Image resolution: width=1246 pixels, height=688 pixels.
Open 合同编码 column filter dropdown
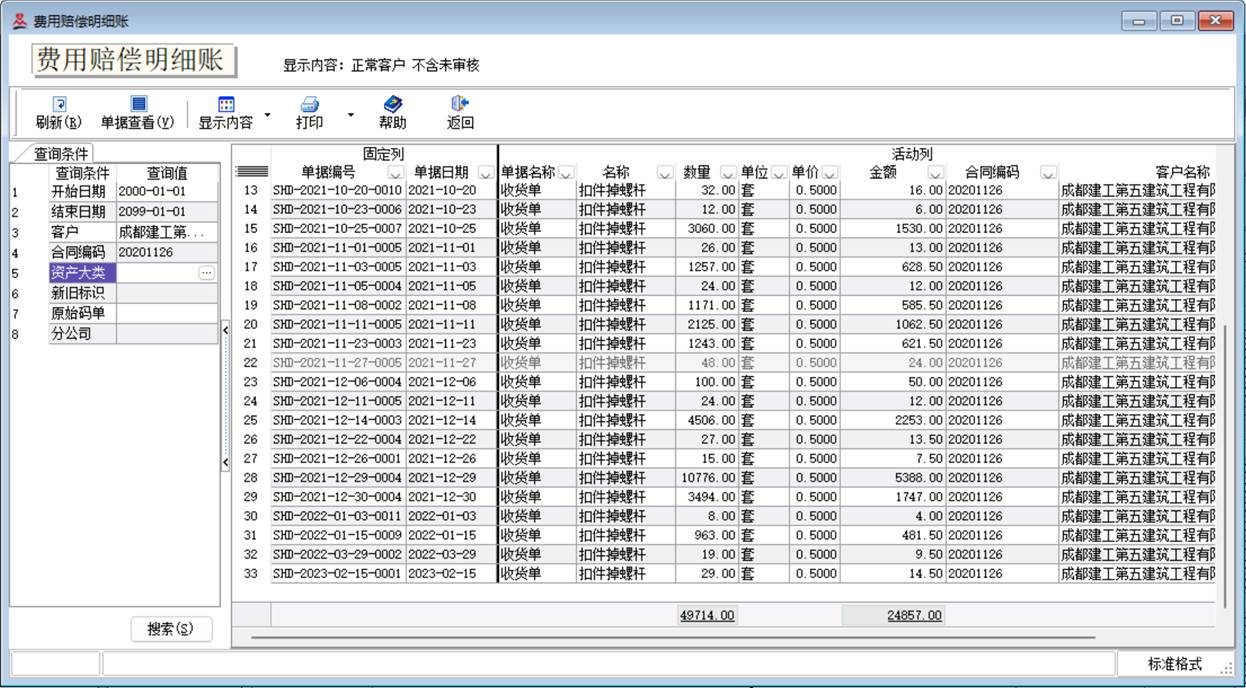click(1047, 172)
